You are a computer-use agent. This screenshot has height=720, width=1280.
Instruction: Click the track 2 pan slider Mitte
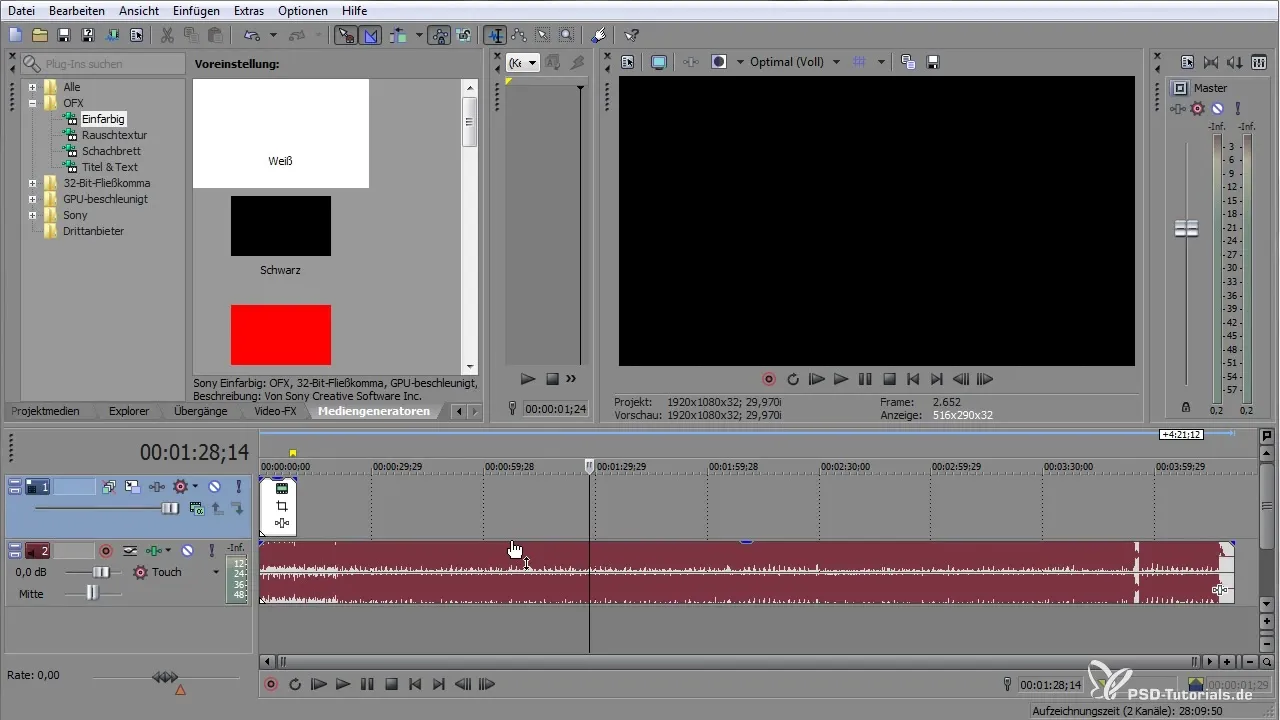(x=92, y=593)
